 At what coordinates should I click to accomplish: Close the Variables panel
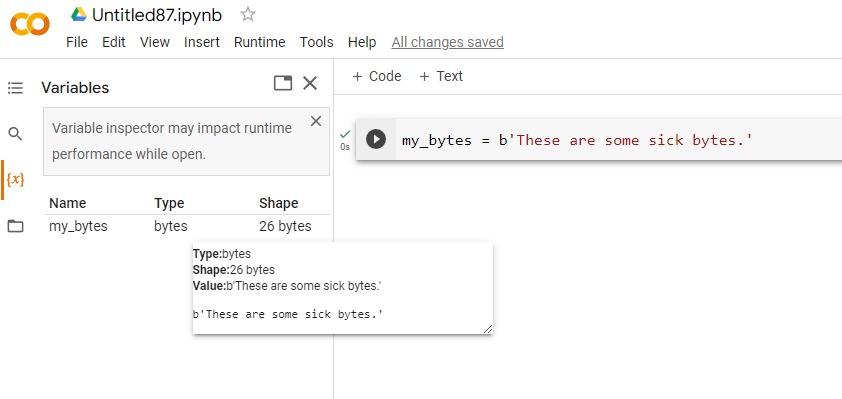tap(310, 83)
